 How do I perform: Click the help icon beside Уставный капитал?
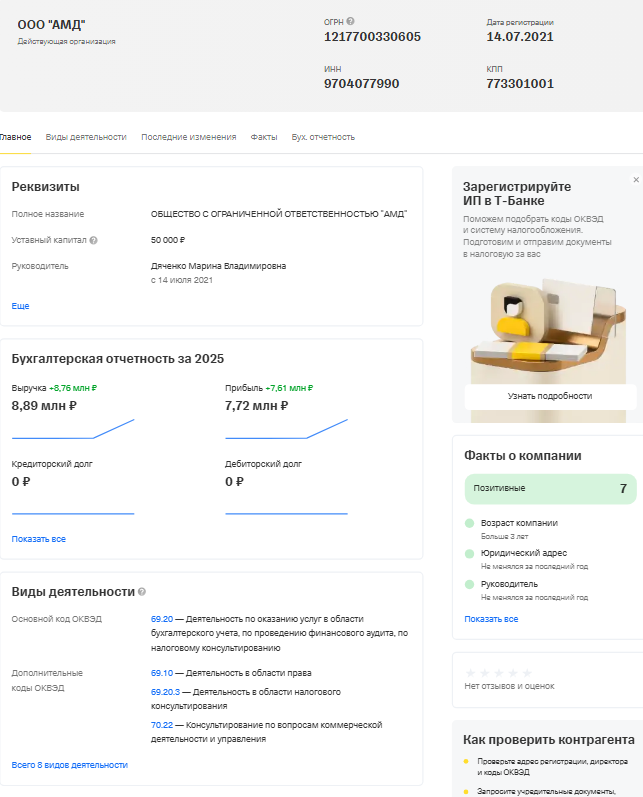coord(94,240)
